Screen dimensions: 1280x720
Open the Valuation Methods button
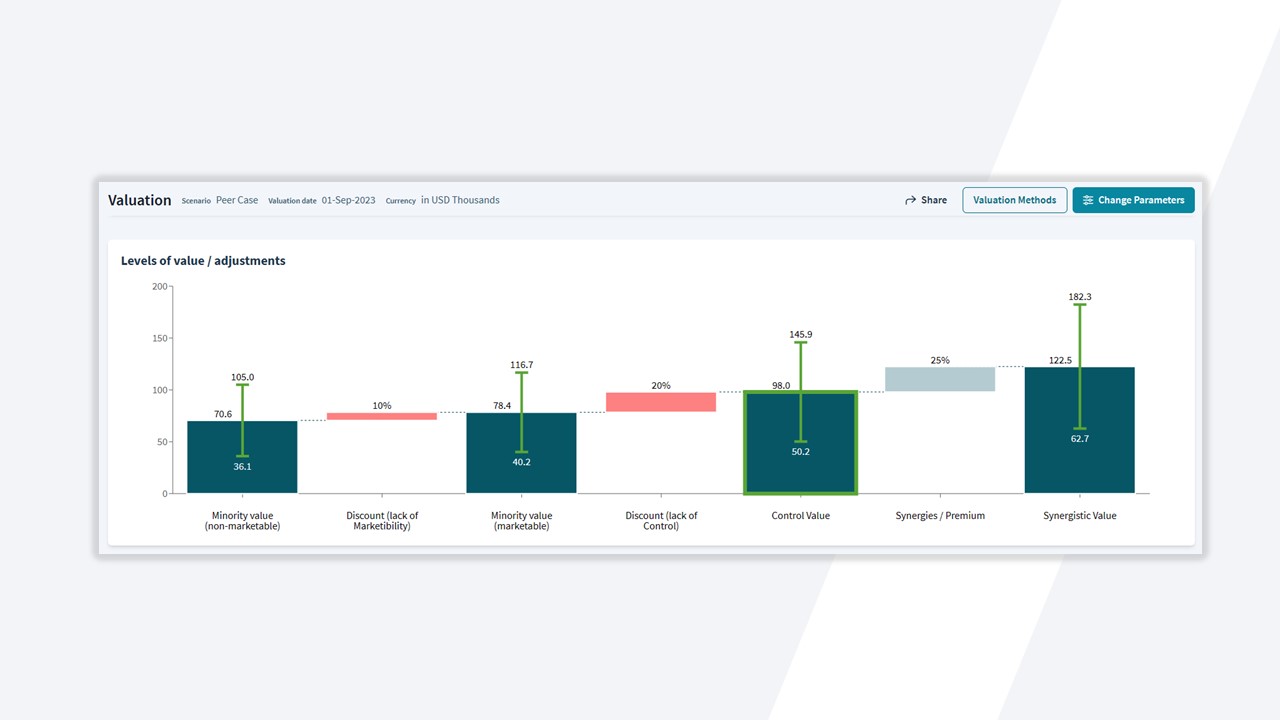tap(1014, 200)
